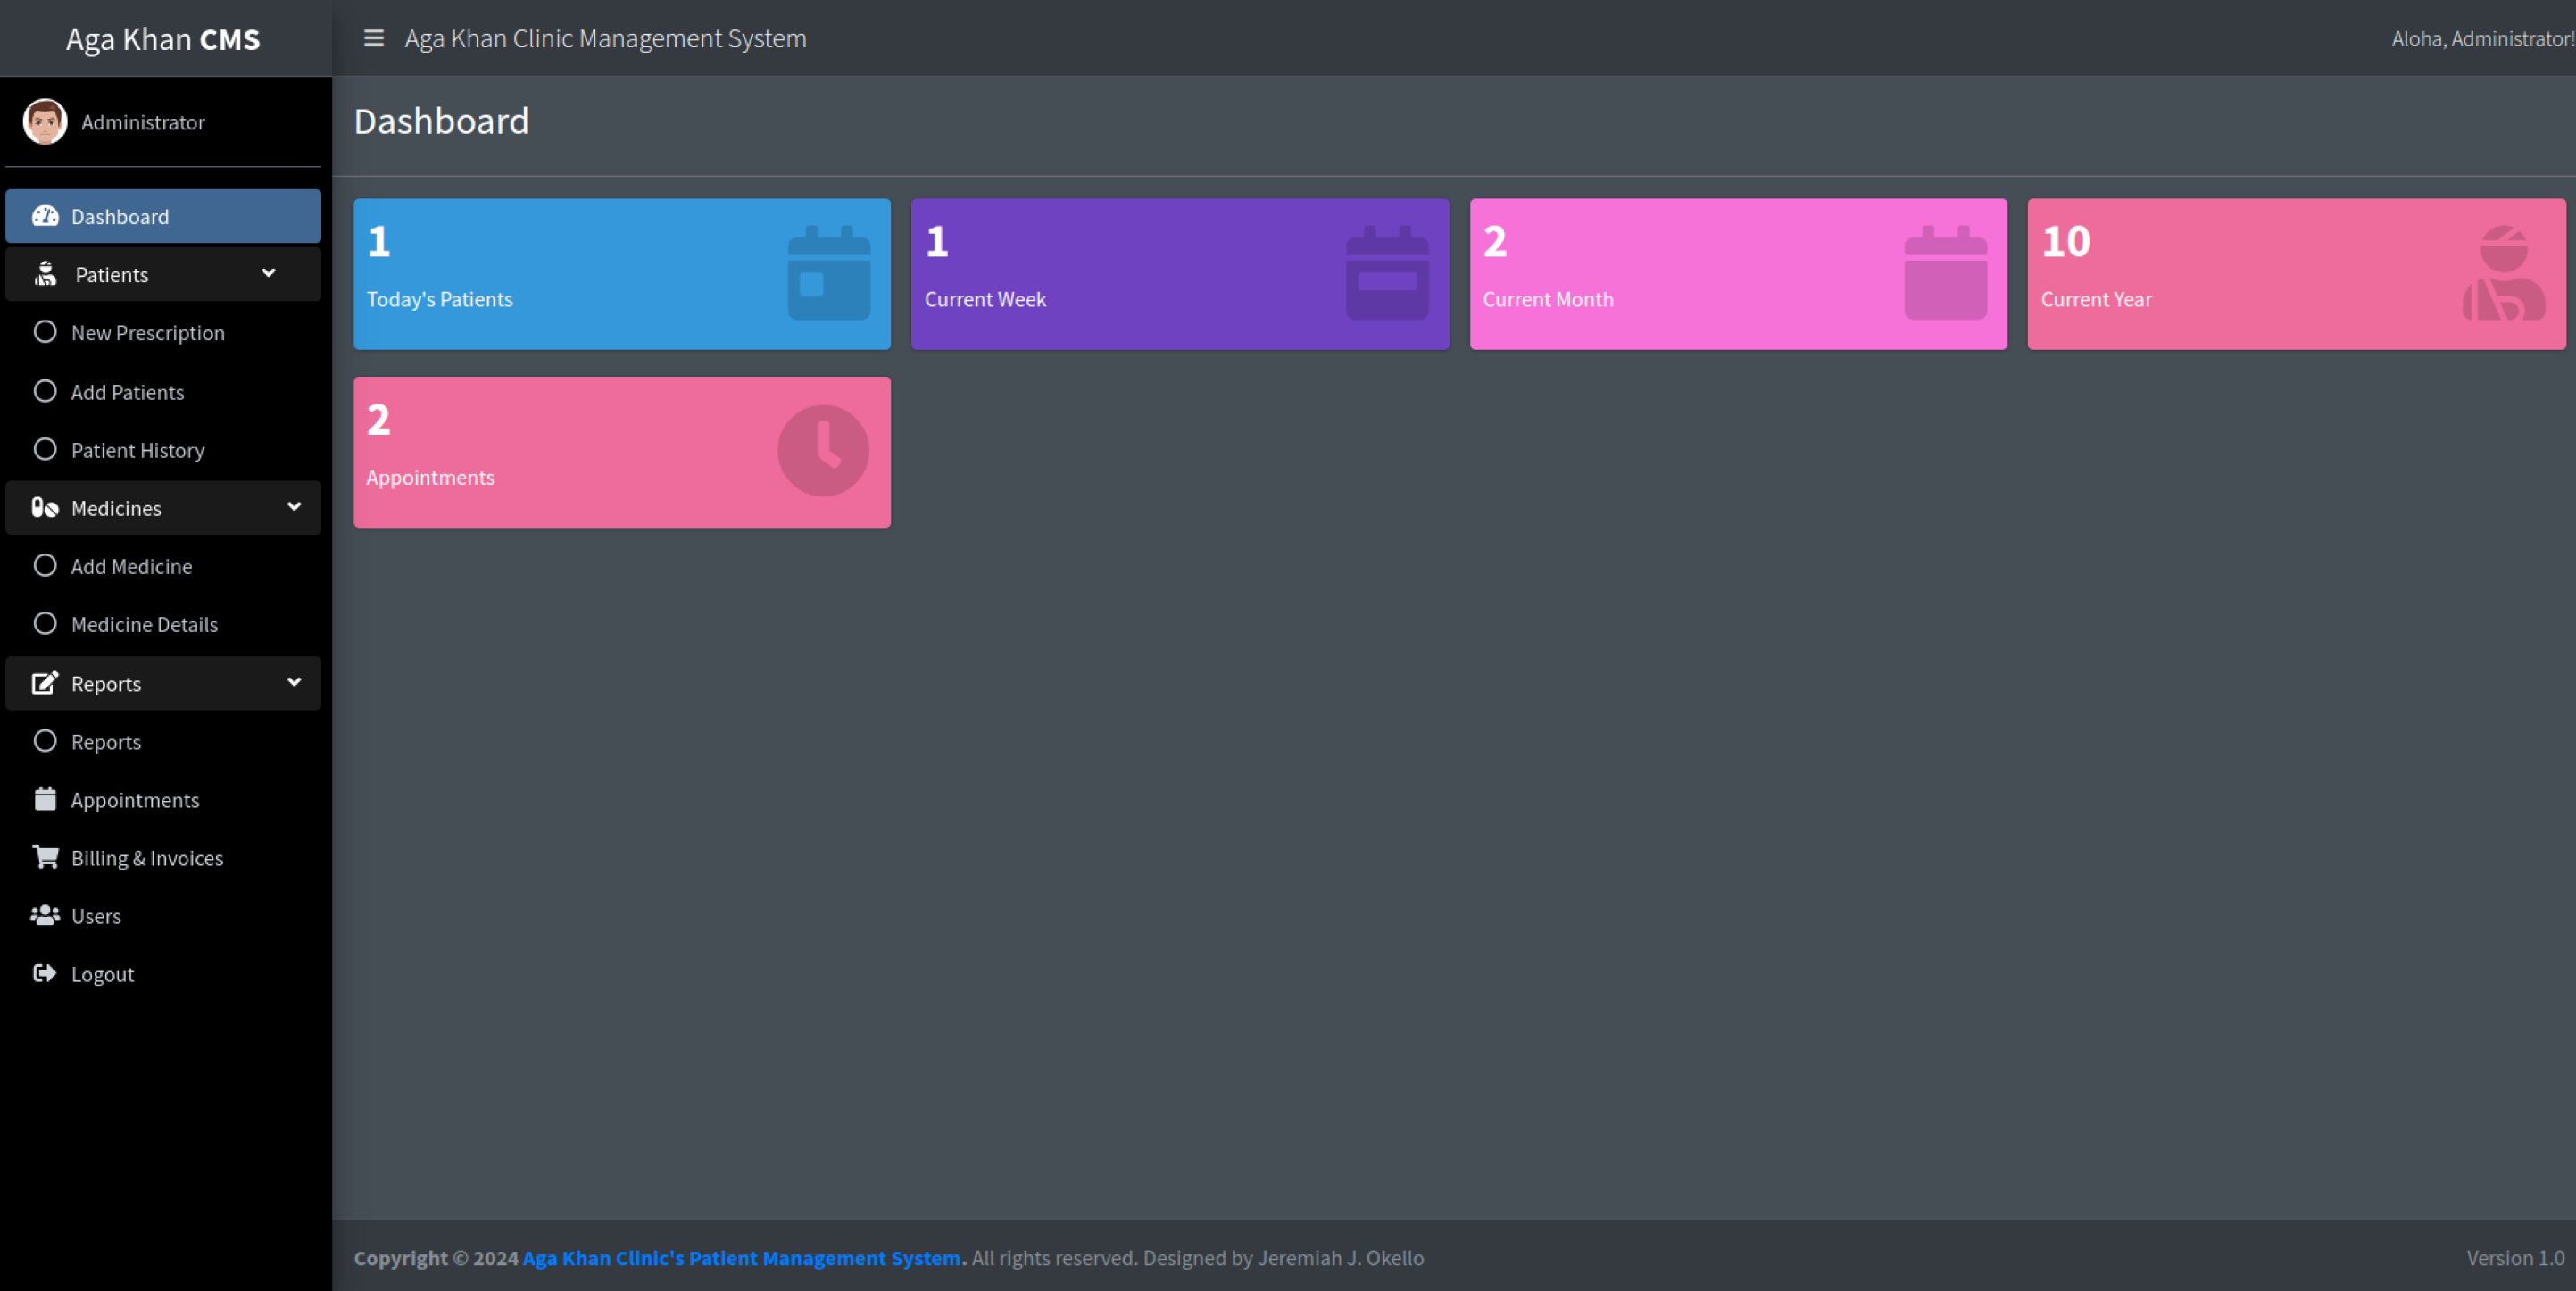The width and height of the screenshot is (2576, 1291).
Task: Open the Dashboard speedometer icon
Action: click(45, 216)
